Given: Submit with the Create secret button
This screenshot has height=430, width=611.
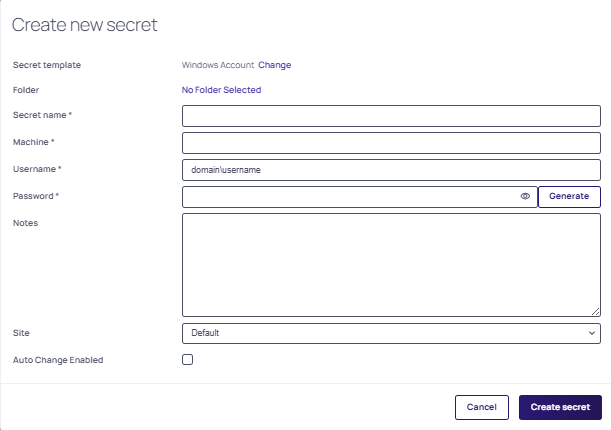Looking at the screenshot, I should pos(560,407).
